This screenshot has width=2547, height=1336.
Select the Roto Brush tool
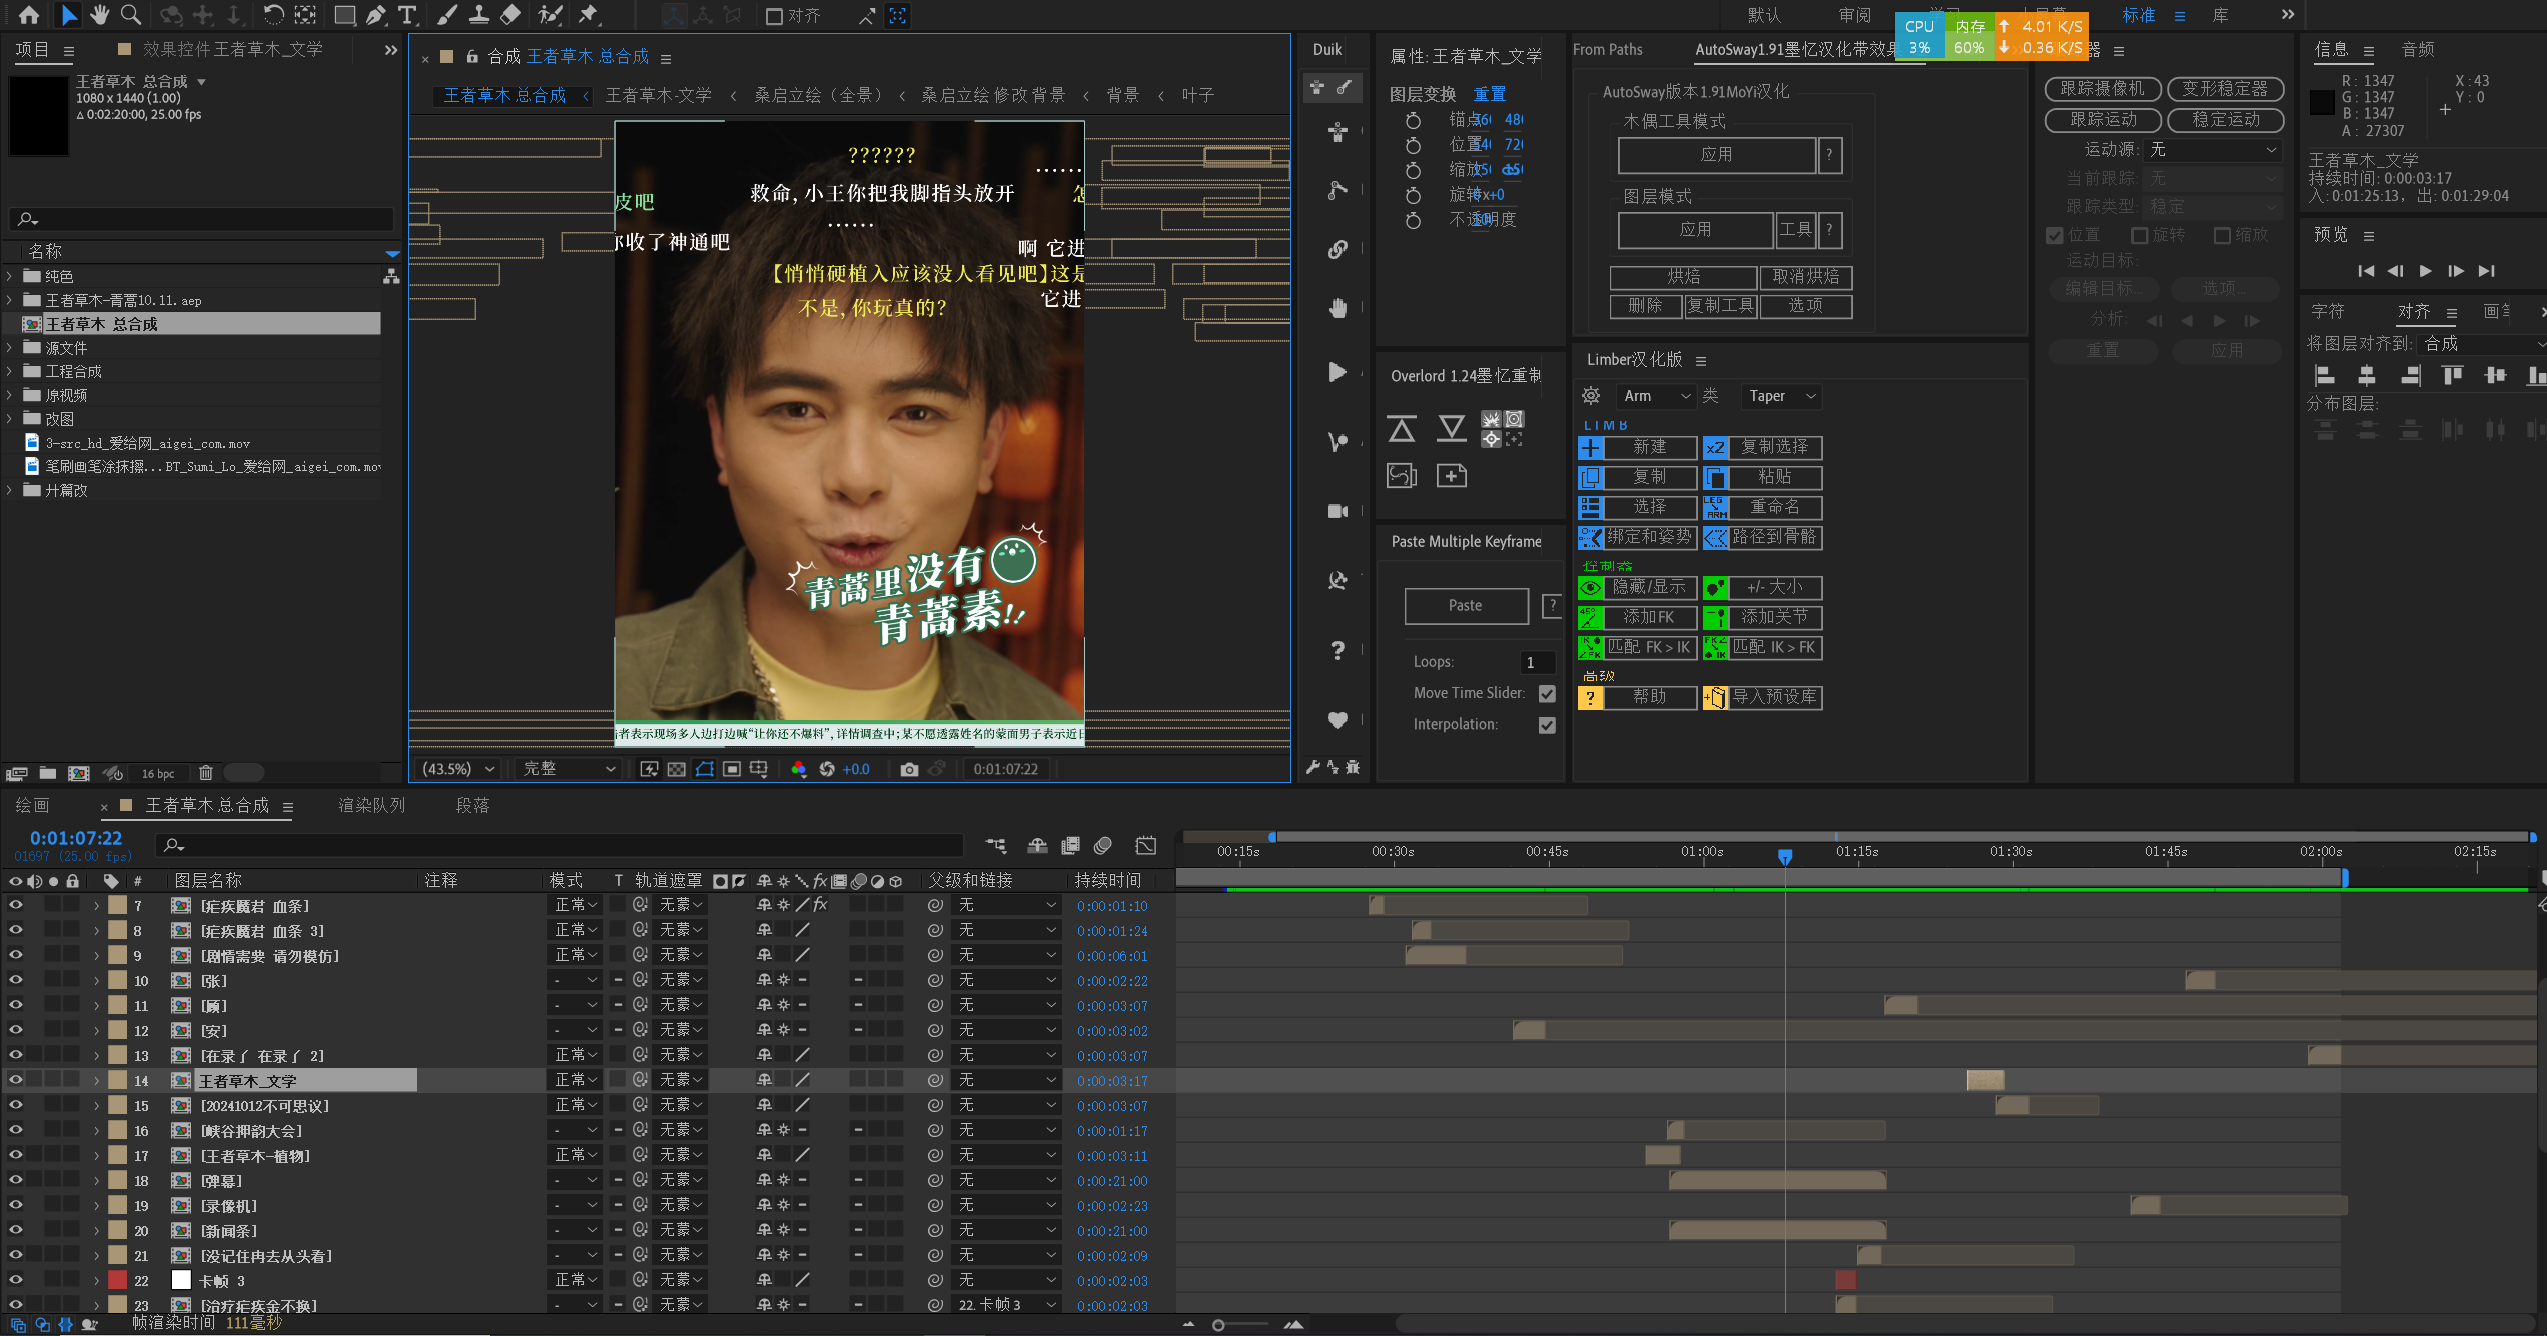pos(550,15)
